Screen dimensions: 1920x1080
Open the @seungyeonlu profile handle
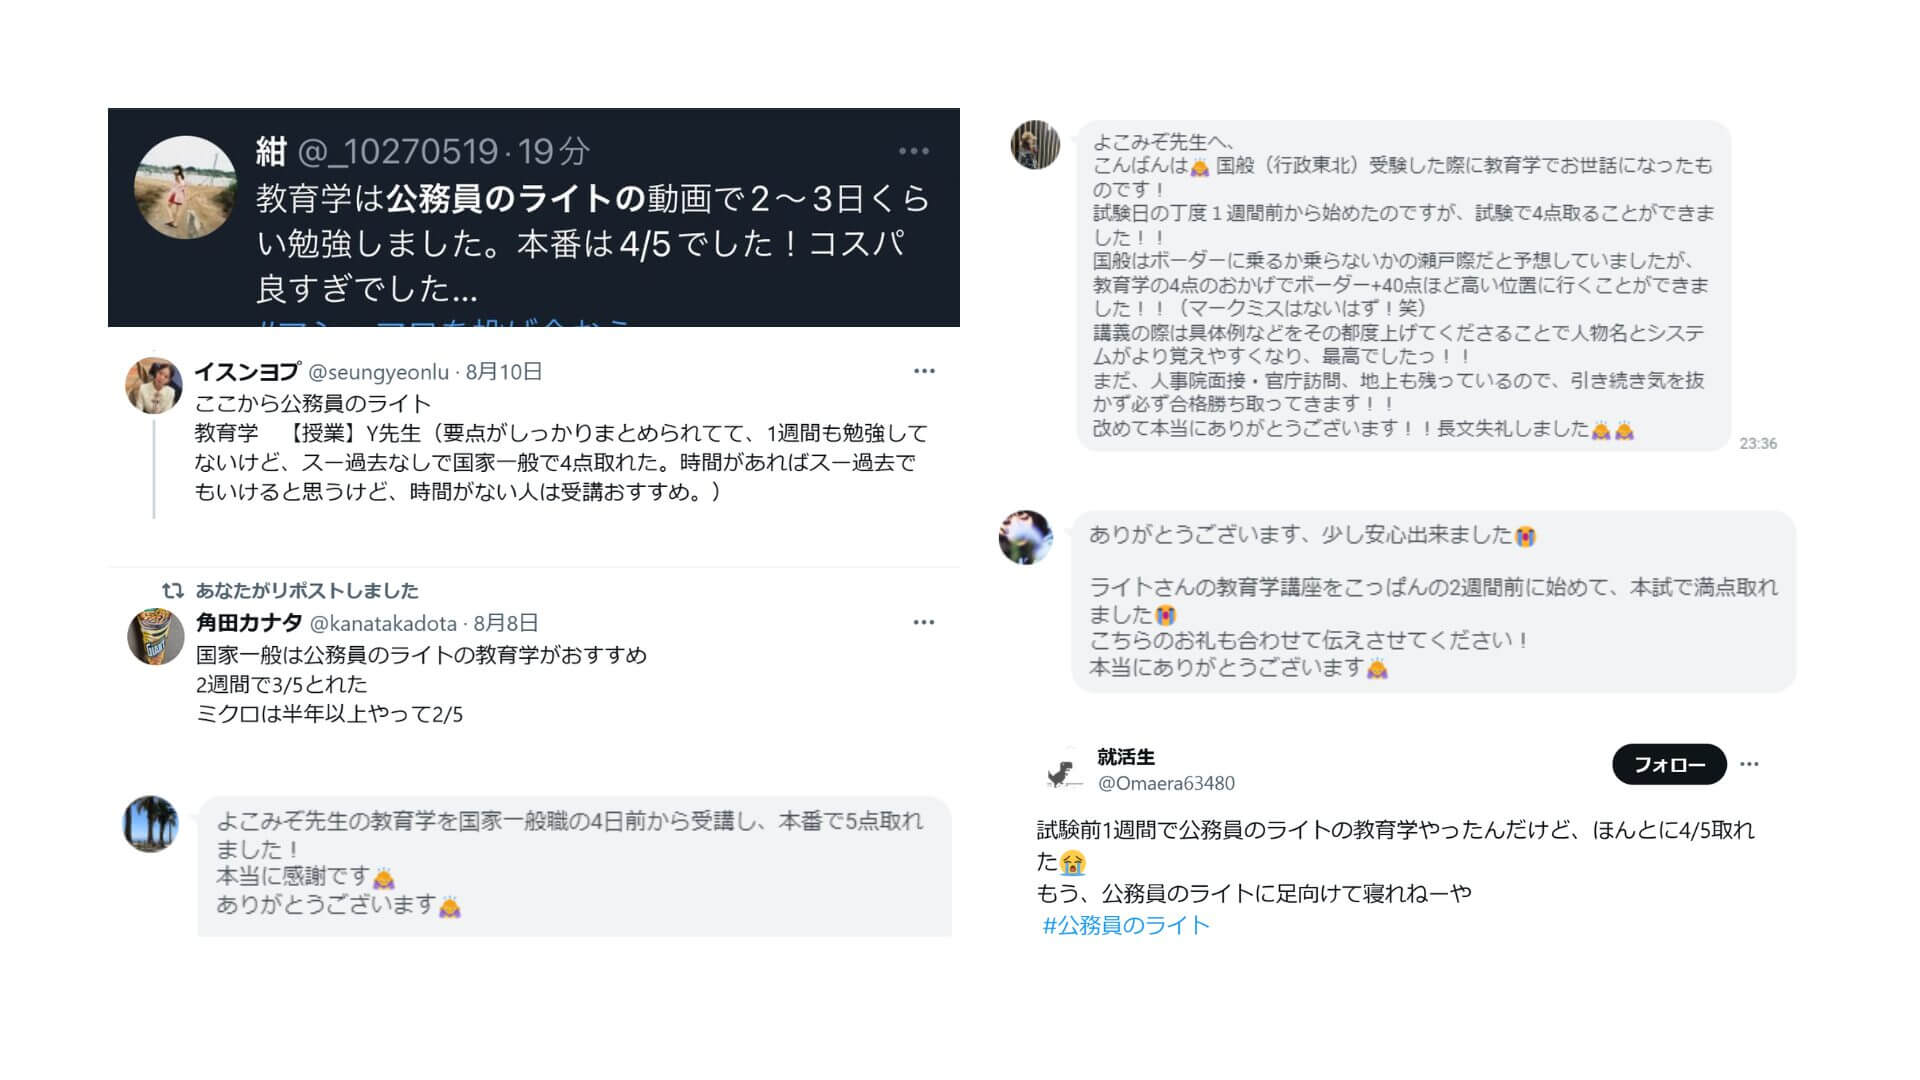[378, 373]
